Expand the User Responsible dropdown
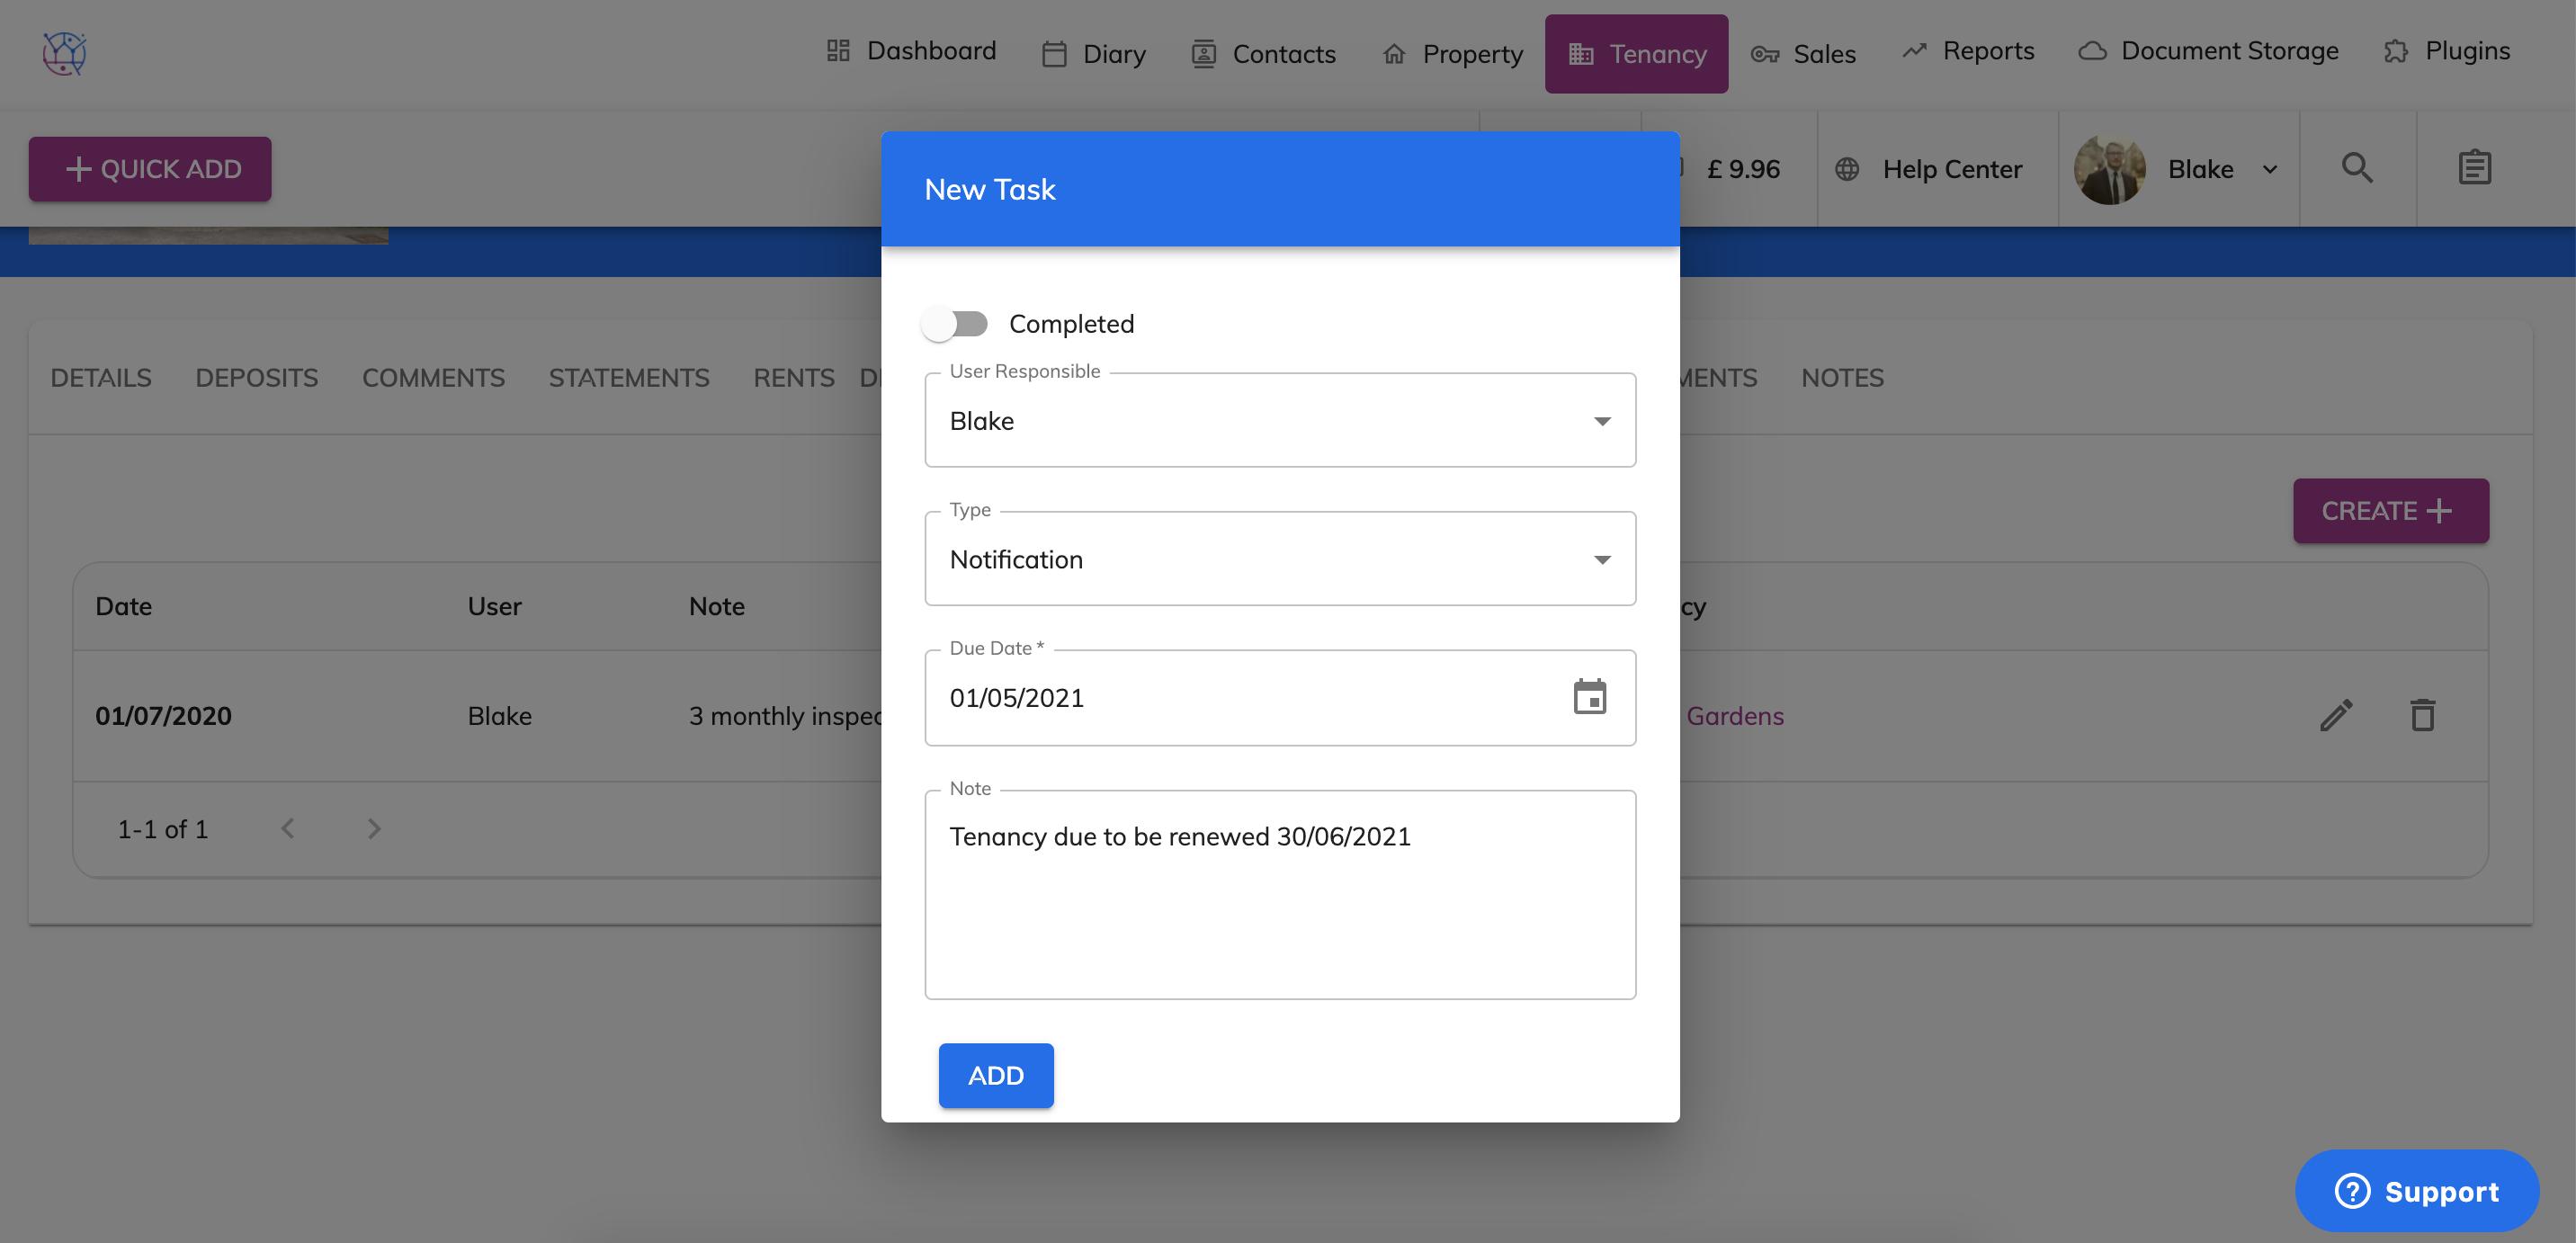This screenshot has height=1243, width=2576. pos(1280,421)
